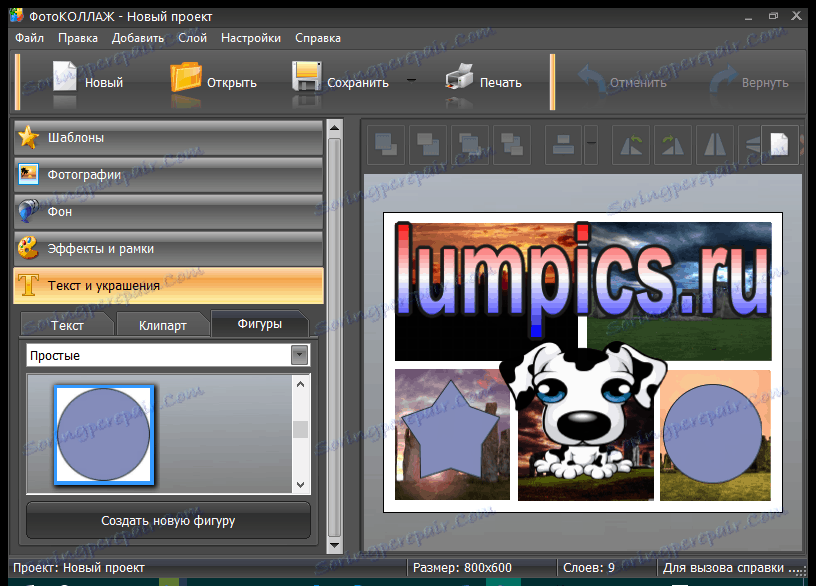Rotate selected object left
The image size is (816, 586).
click(x=631, y=145)
